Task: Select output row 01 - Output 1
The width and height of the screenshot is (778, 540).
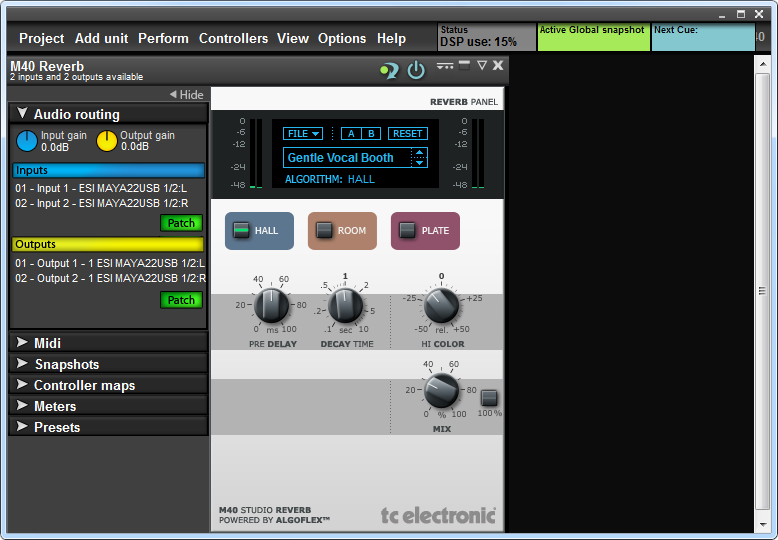Action: point(110,263)
